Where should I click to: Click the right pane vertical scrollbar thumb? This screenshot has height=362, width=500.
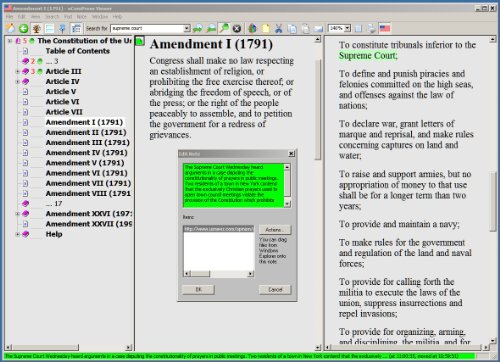tap(493, 201)
